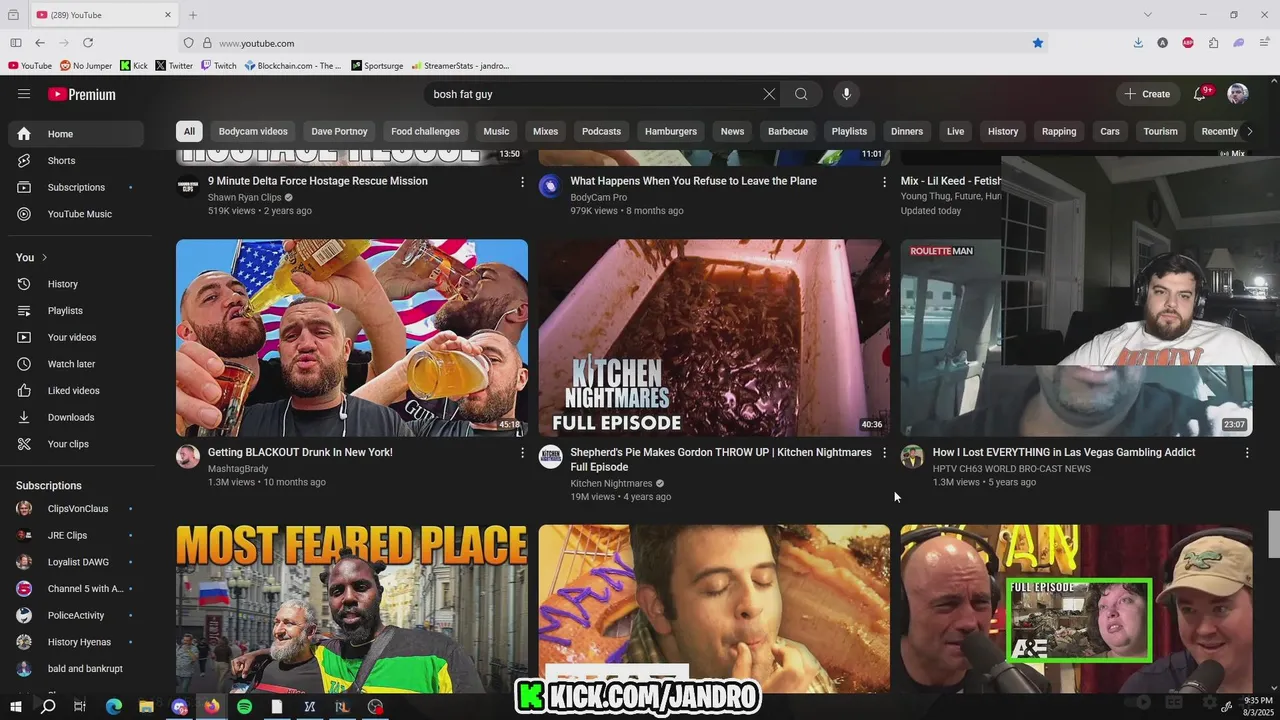Open options for 'Getting BLACKOUT Drunk In New York!'
Image resolution: width=1280 pixels, height=720 pixels.
(x=522, y=453)
